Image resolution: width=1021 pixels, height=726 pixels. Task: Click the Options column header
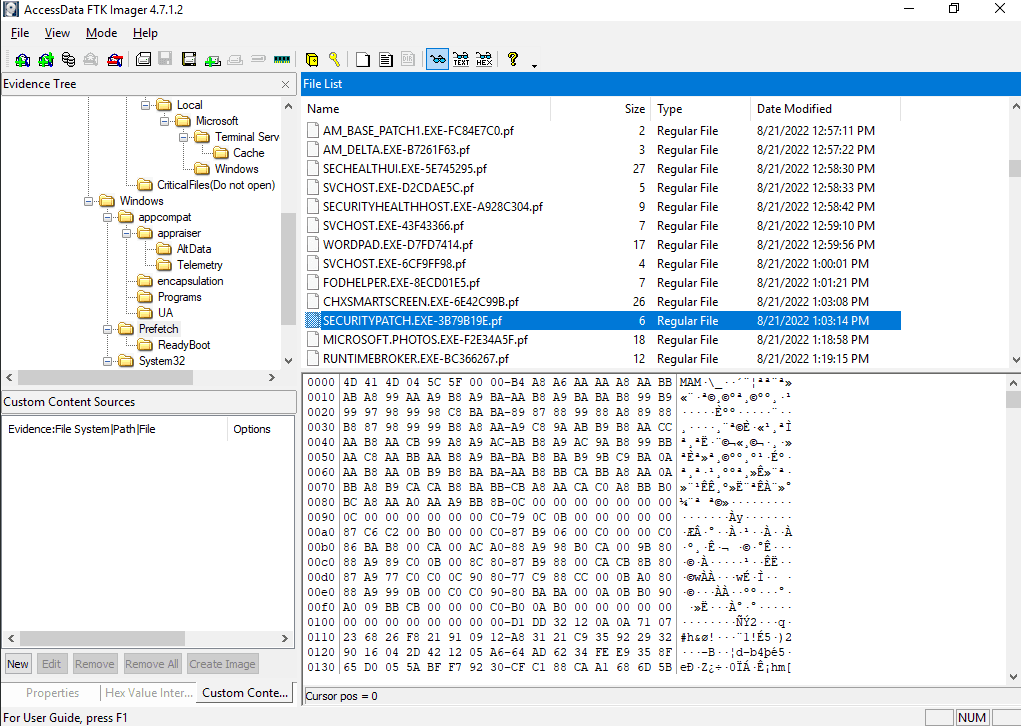point(259,429)
